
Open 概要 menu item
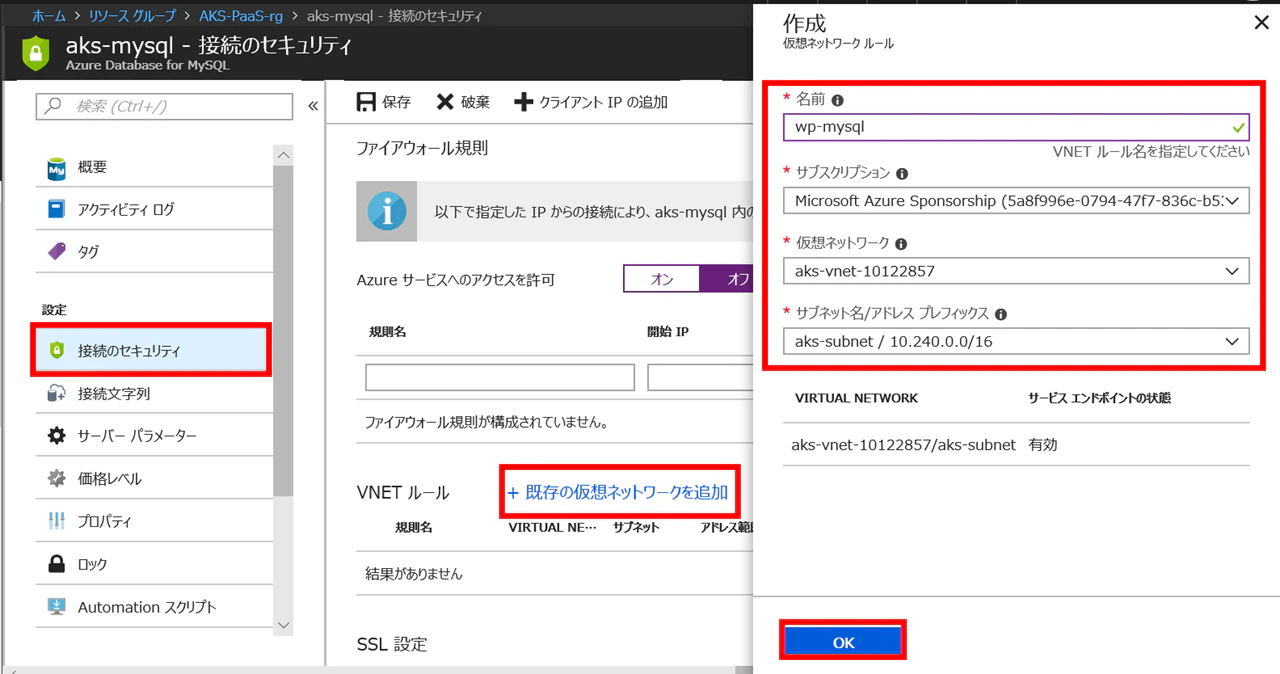(x=154, y=168)
